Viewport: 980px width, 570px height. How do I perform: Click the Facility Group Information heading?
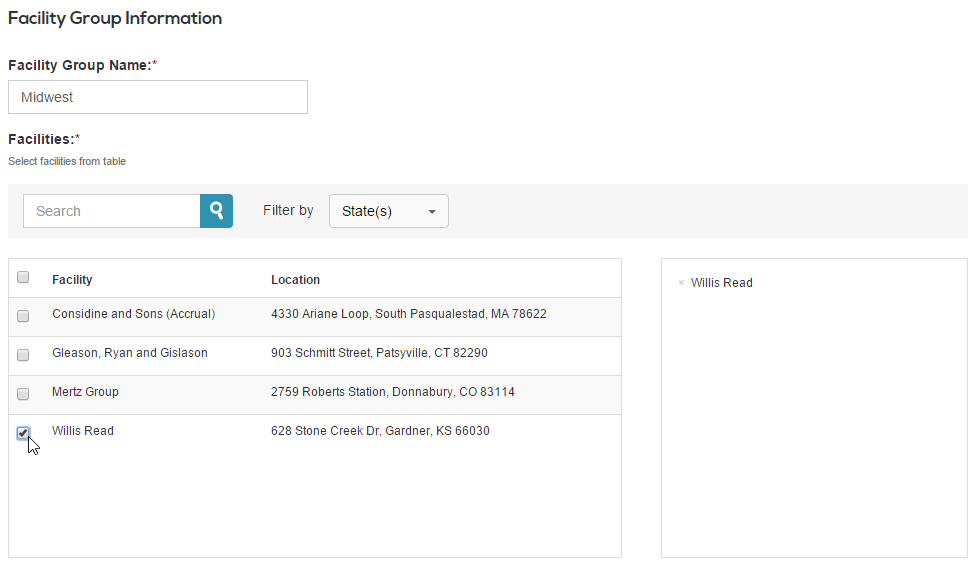tap(115, 18)
